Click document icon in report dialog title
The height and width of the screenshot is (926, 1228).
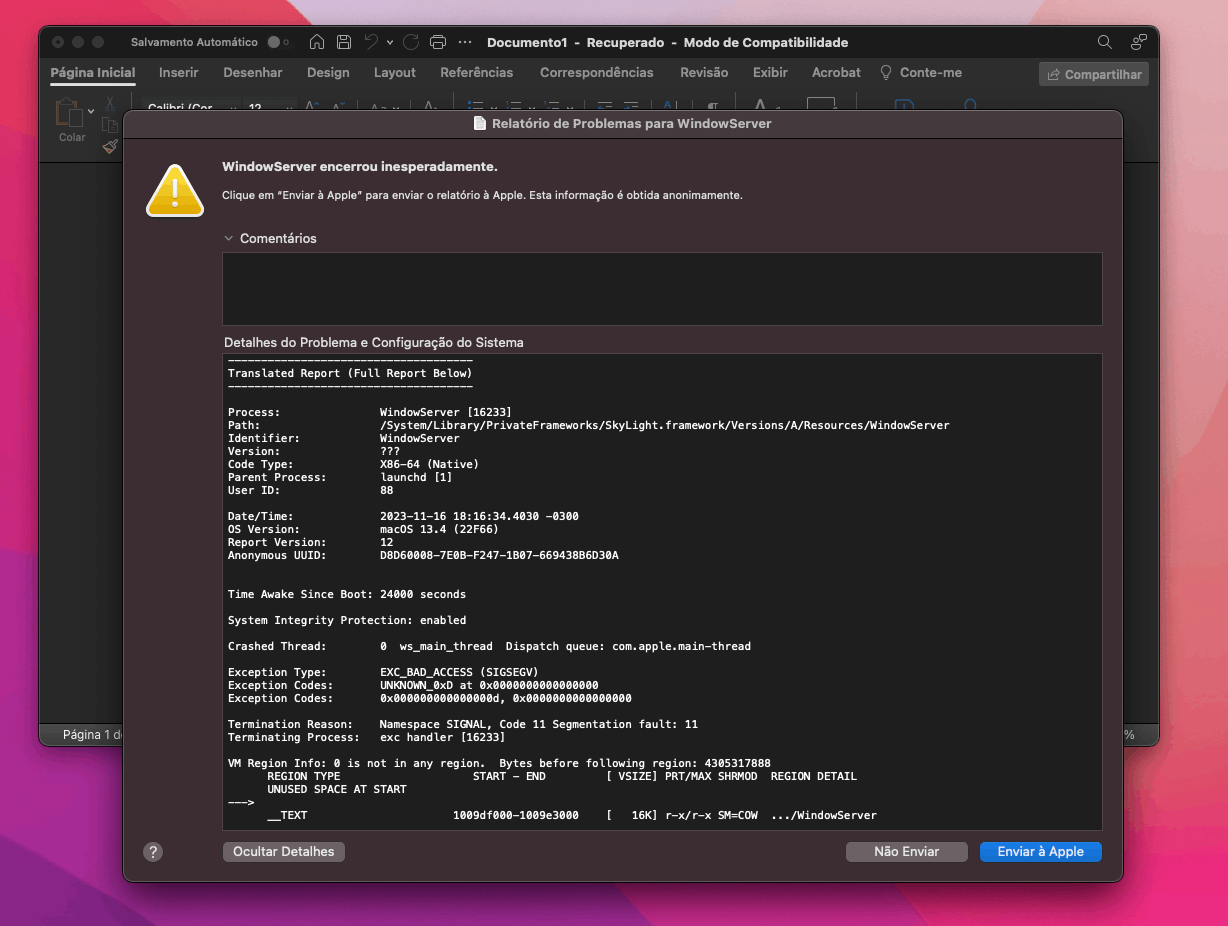point(480,123)
